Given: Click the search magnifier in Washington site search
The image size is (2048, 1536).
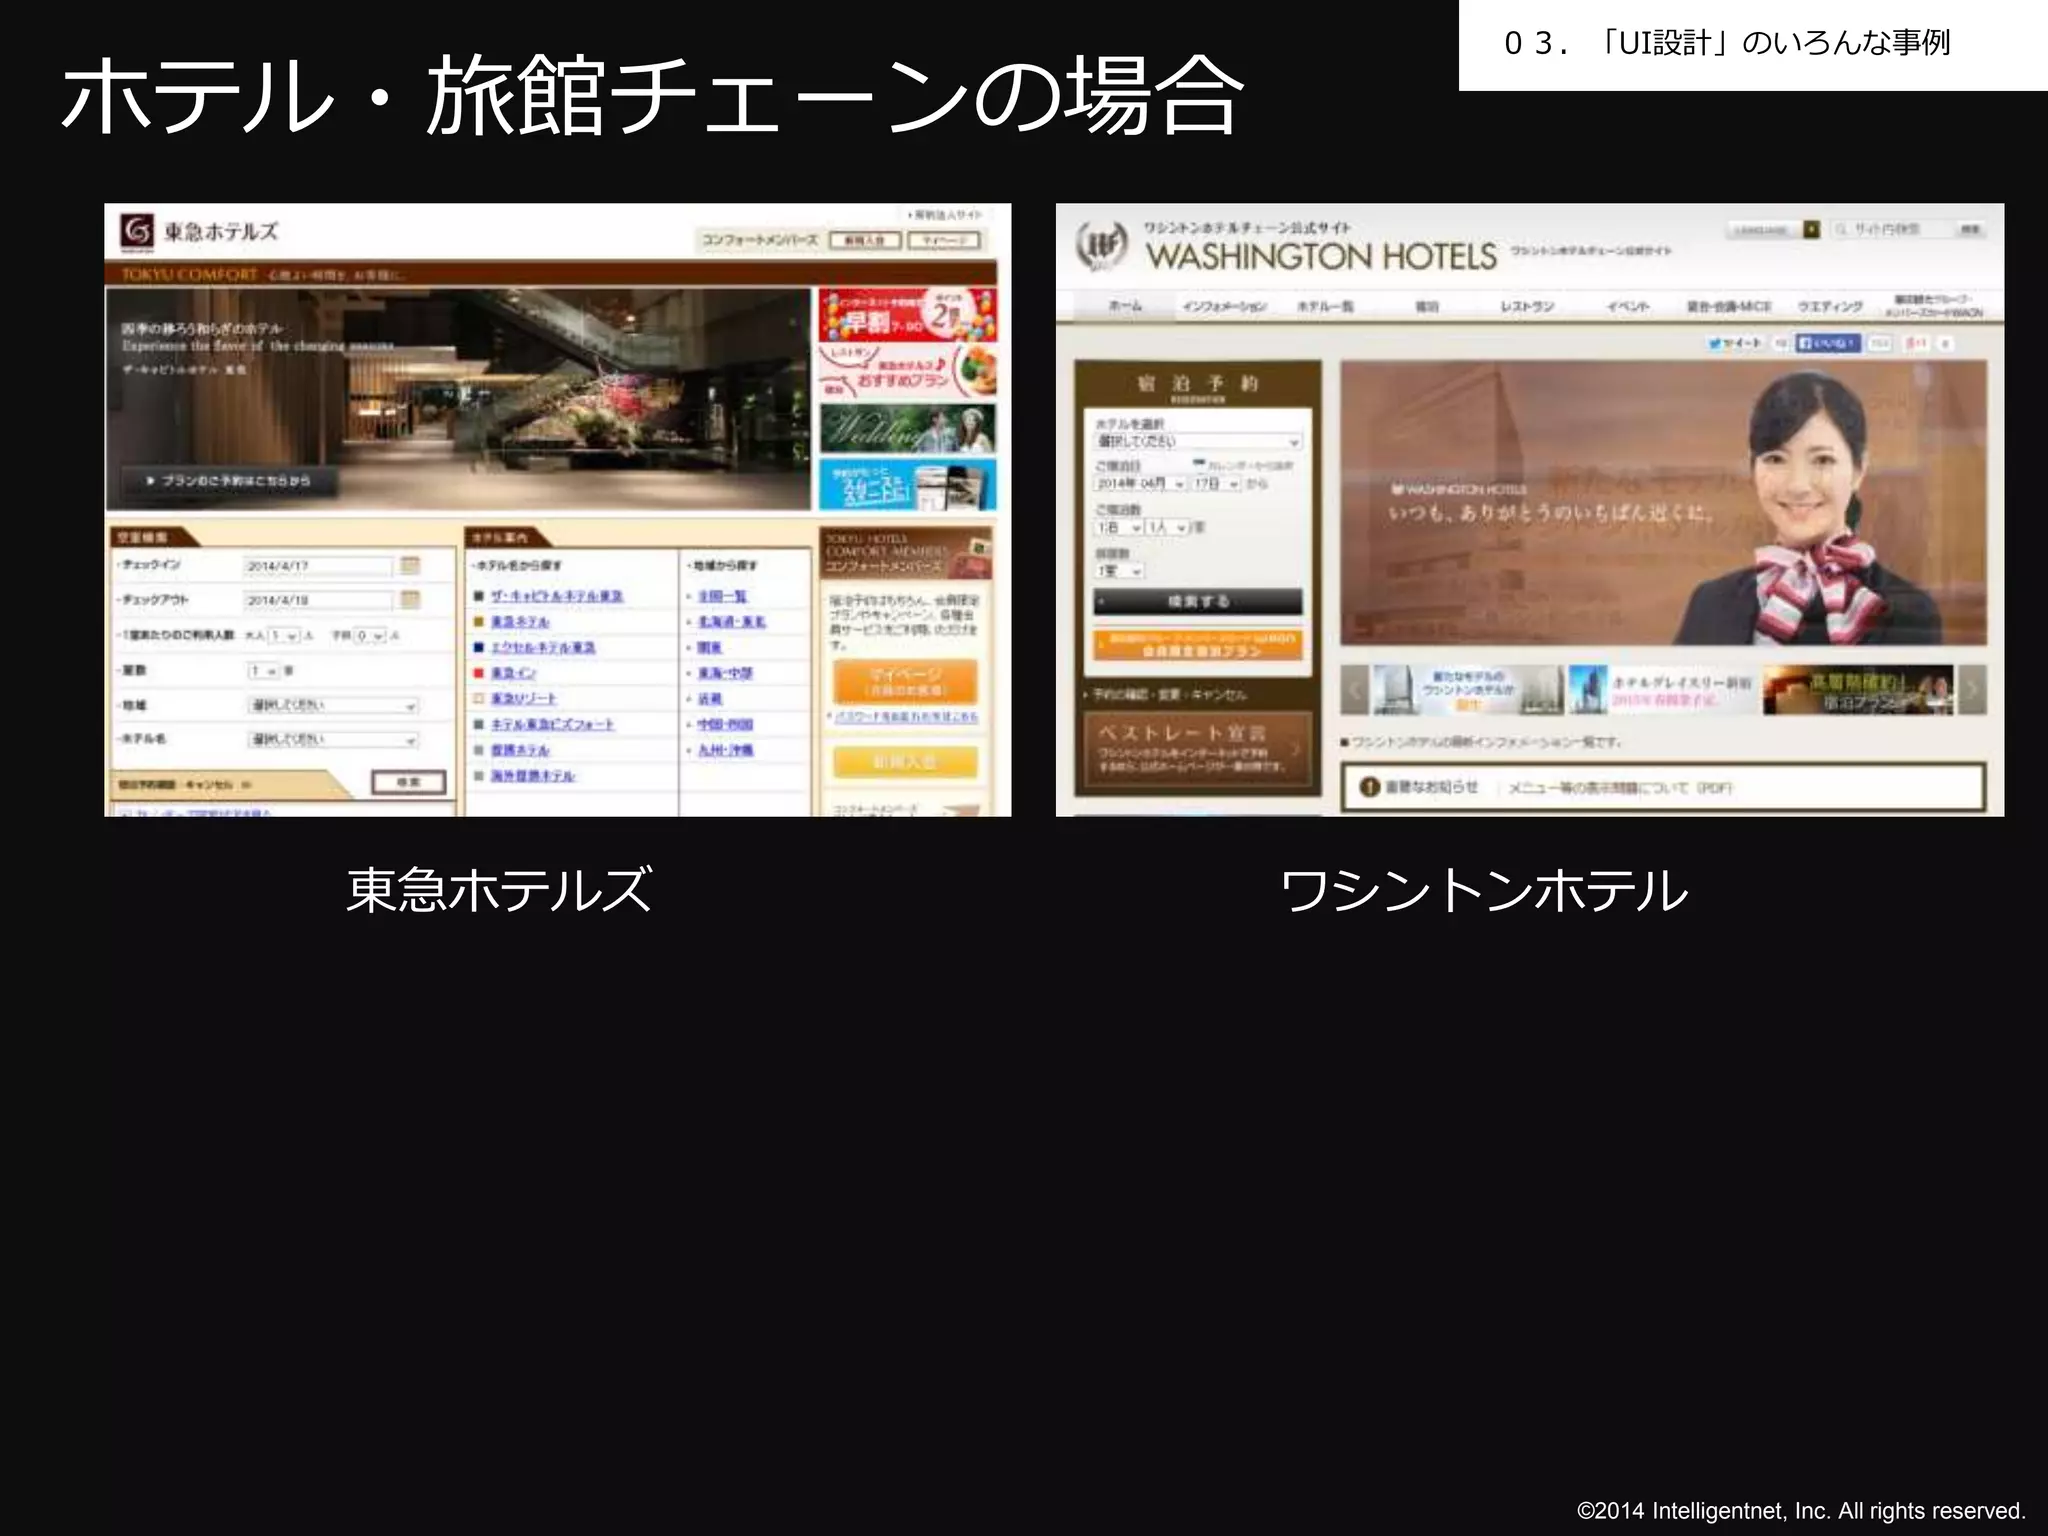Looking at the screenshot, I should [1841, 230].
